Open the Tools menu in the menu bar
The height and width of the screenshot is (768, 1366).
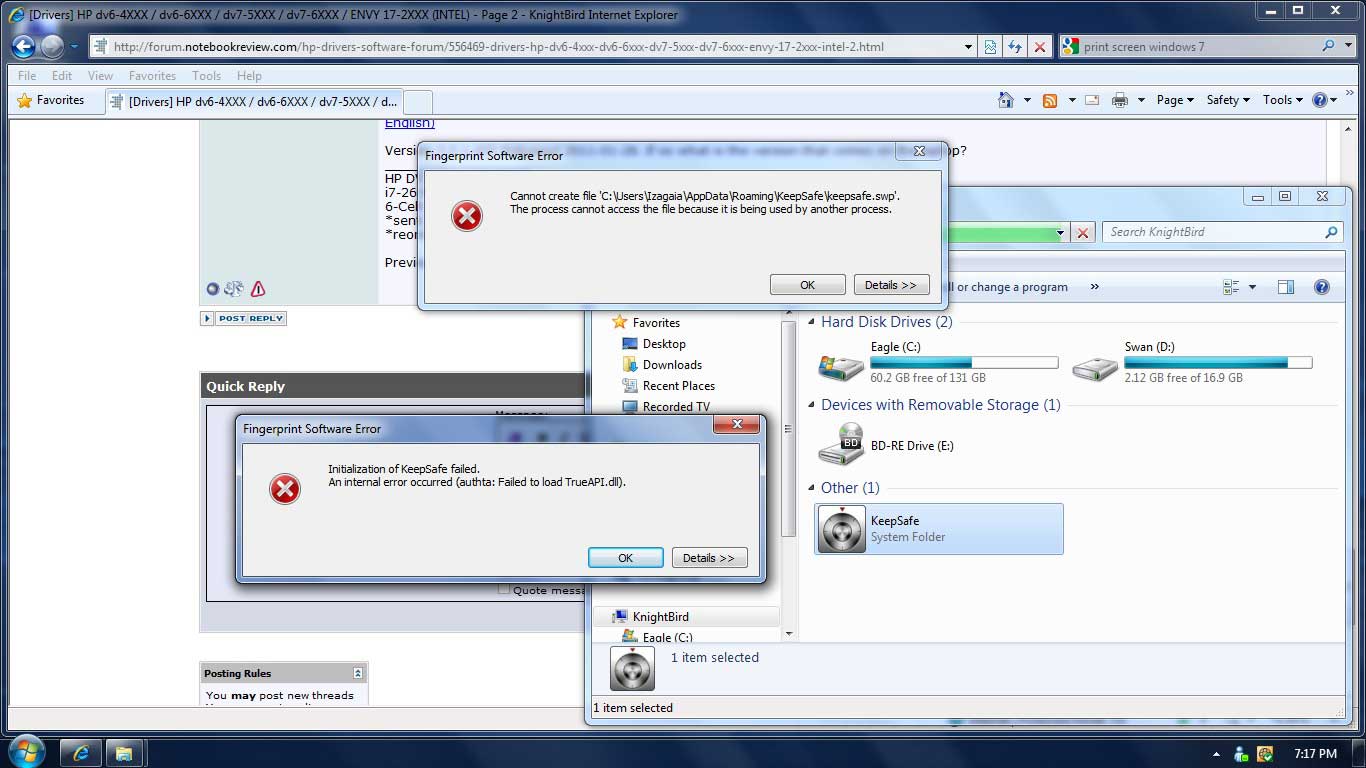pyautogui.click(x=206, y=75)
